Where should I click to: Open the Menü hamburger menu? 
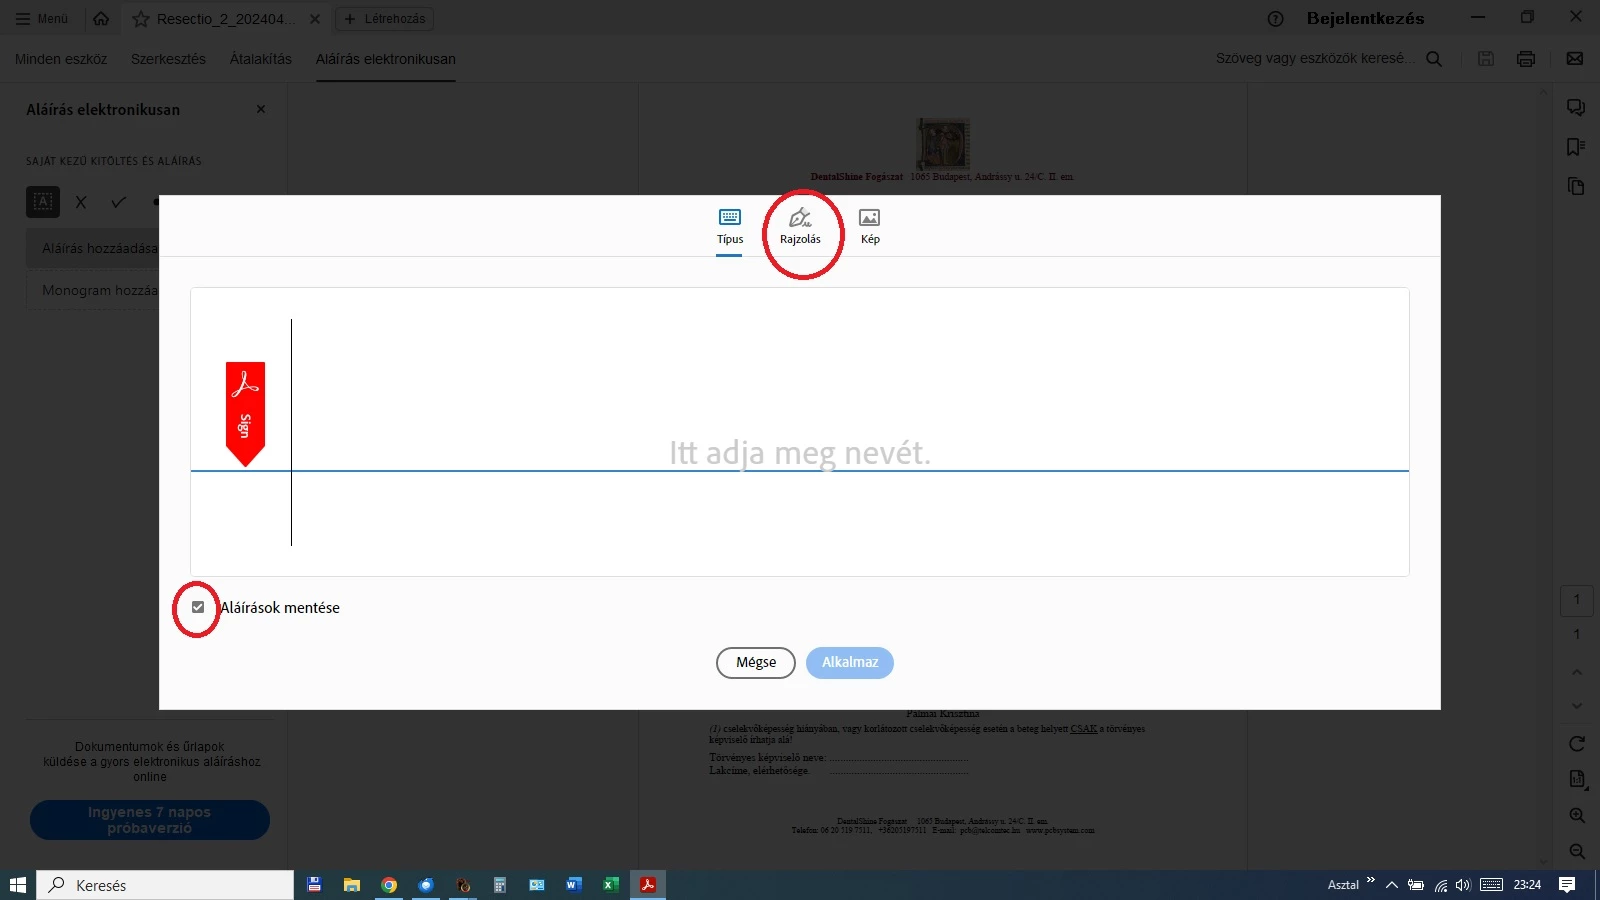point(42,18)
